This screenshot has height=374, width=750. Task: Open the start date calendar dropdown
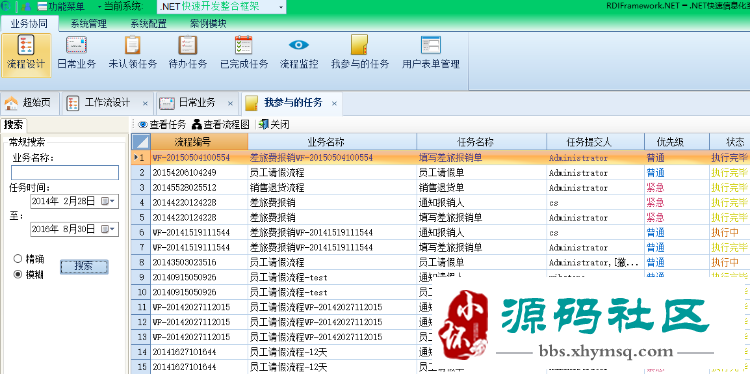point(108,201)
